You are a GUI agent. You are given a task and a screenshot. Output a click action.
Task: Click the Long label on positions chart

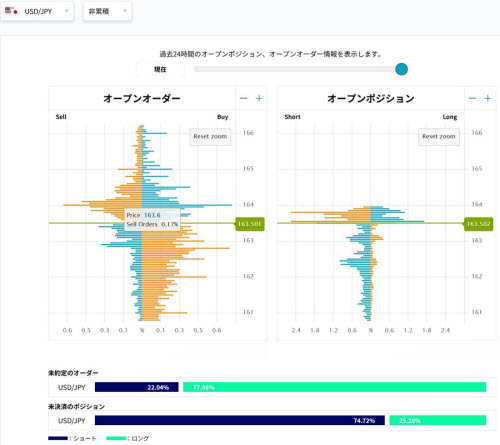point(450,117)
